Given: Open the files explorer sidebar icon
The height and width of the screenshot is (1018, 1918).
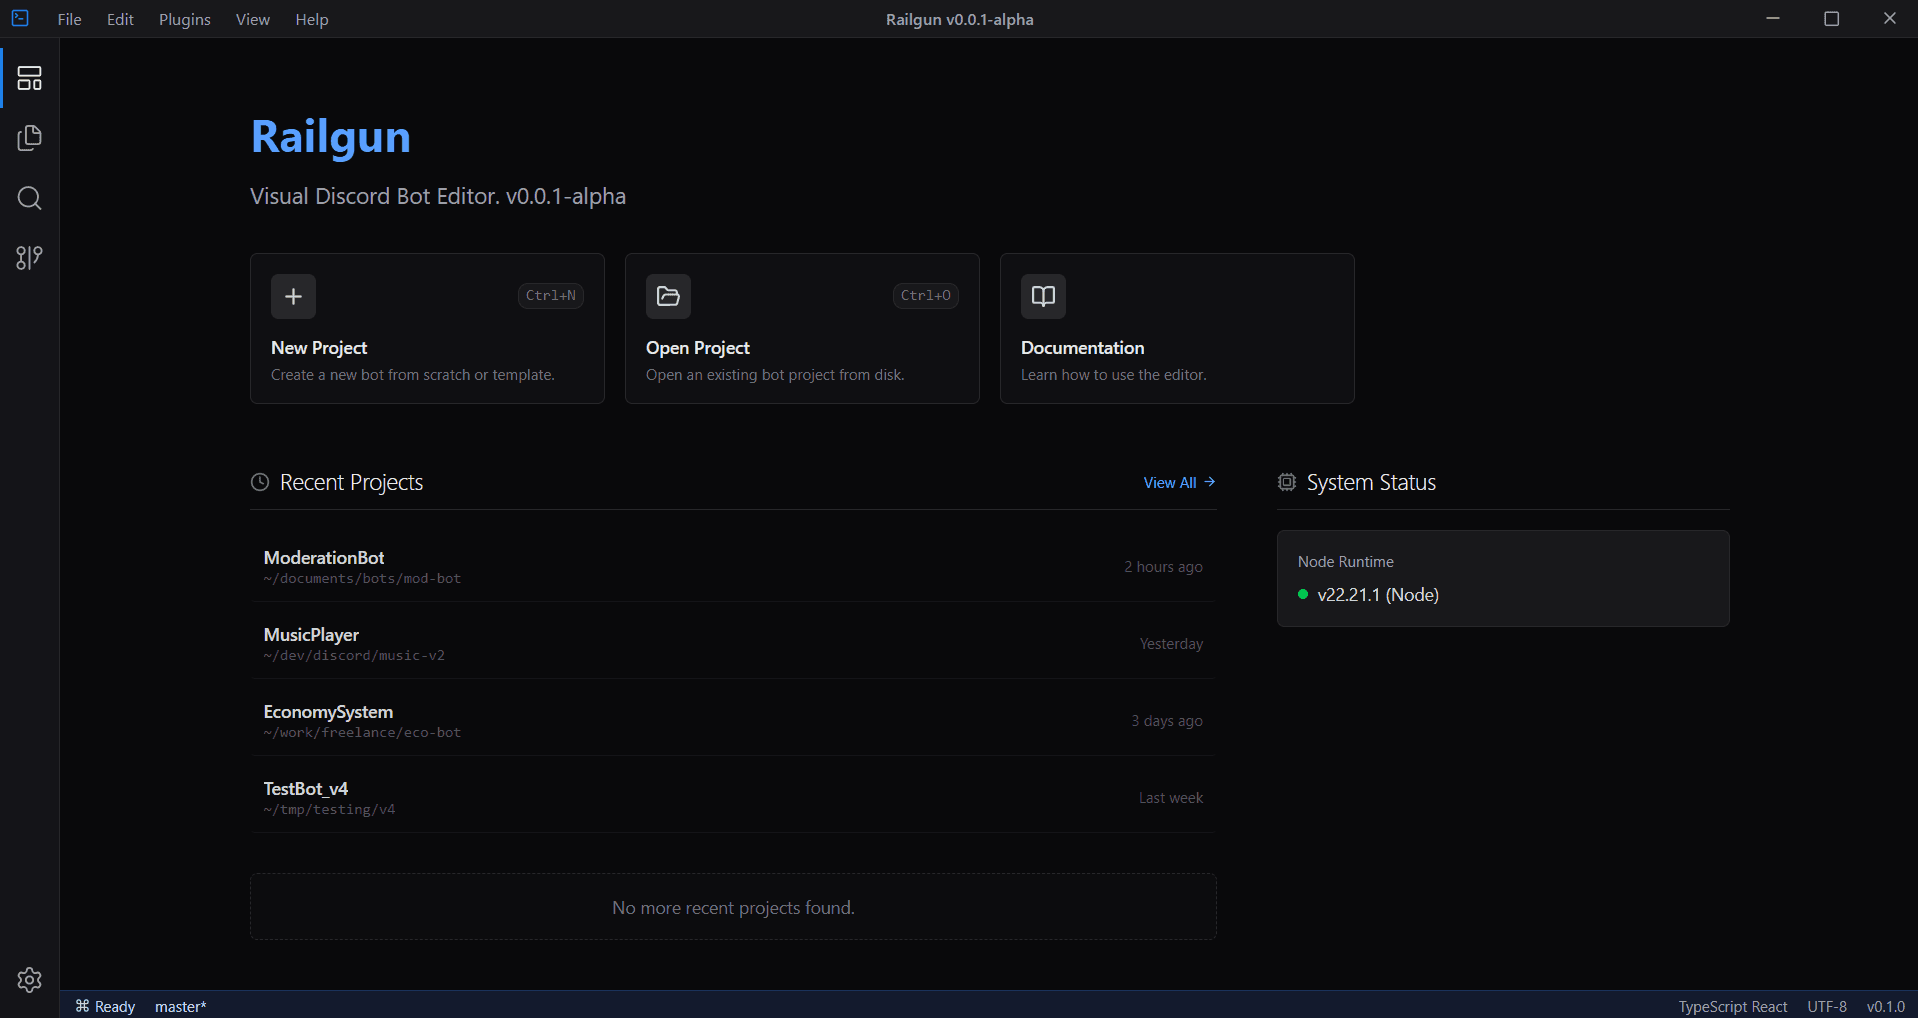Looking at the screenshot, I should pos(30,138).
